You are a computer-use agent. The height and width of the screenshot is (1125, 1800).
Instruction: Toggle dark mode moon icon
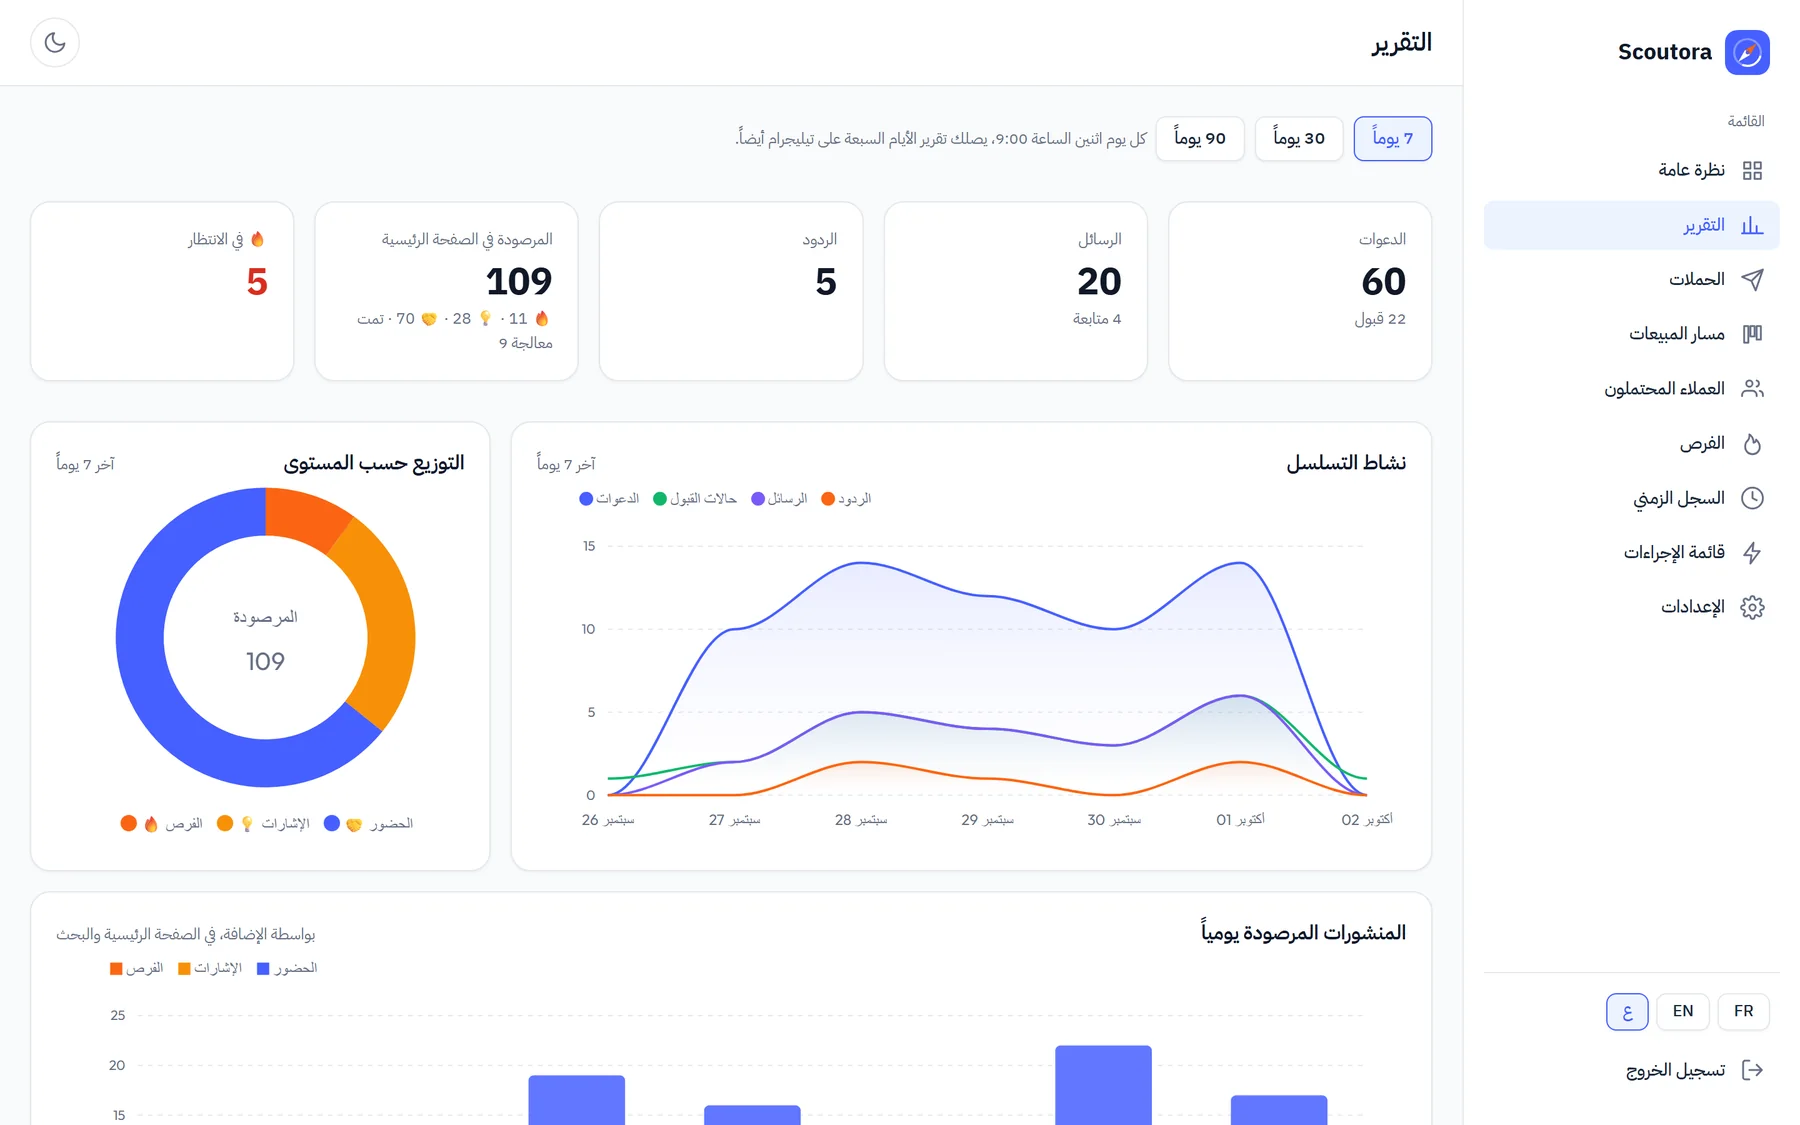click(55, 43)
